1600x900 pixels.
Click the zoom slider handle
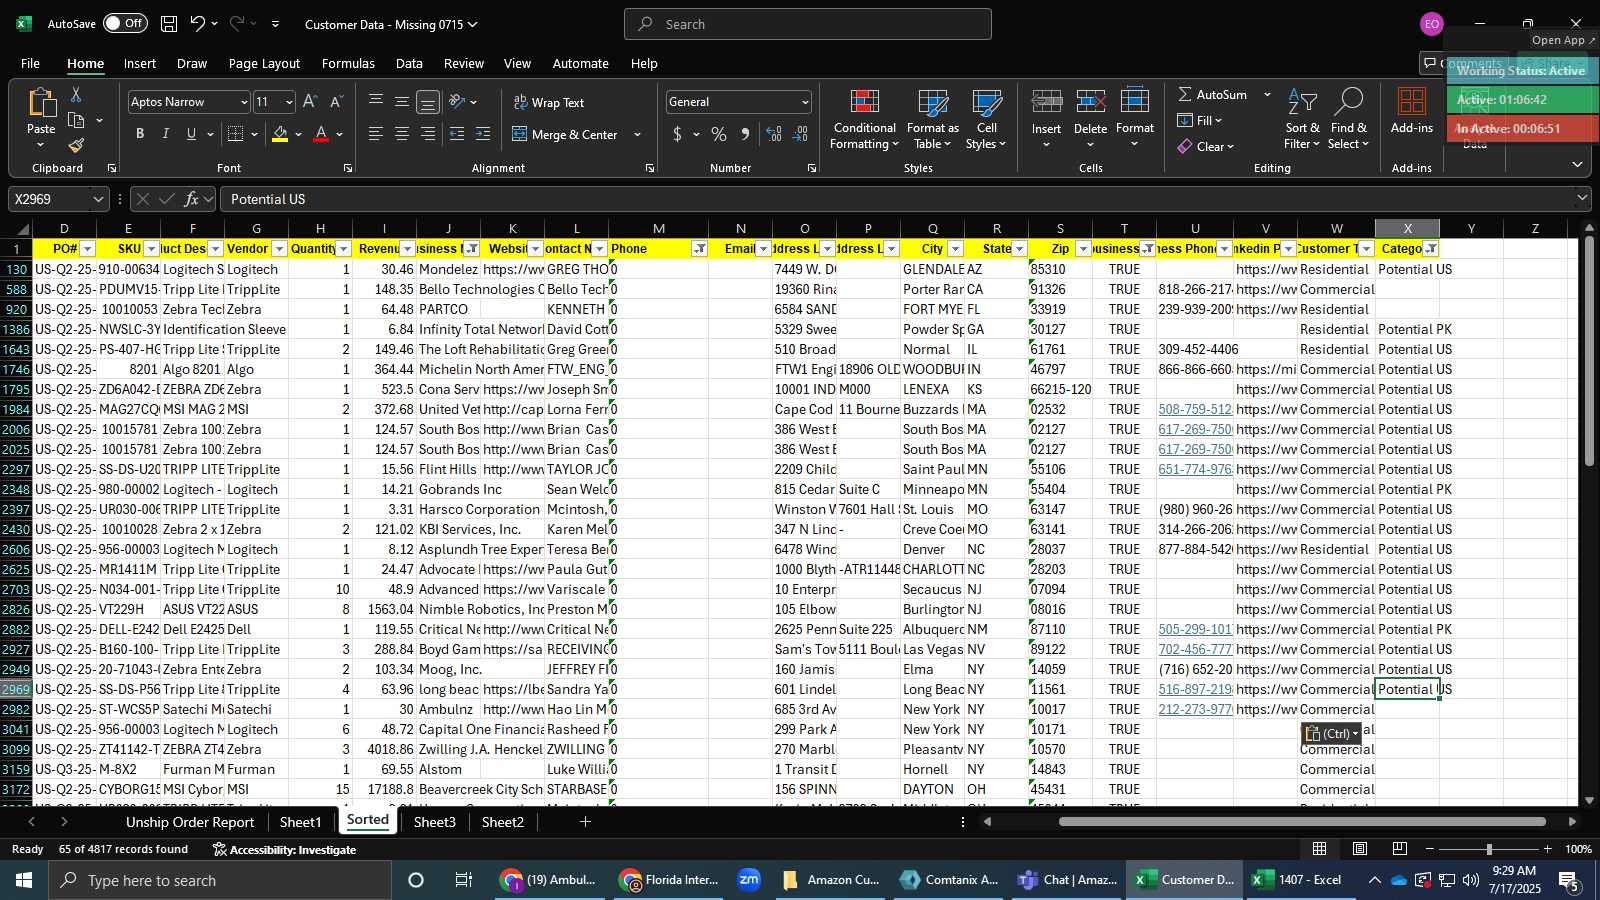1489,849
